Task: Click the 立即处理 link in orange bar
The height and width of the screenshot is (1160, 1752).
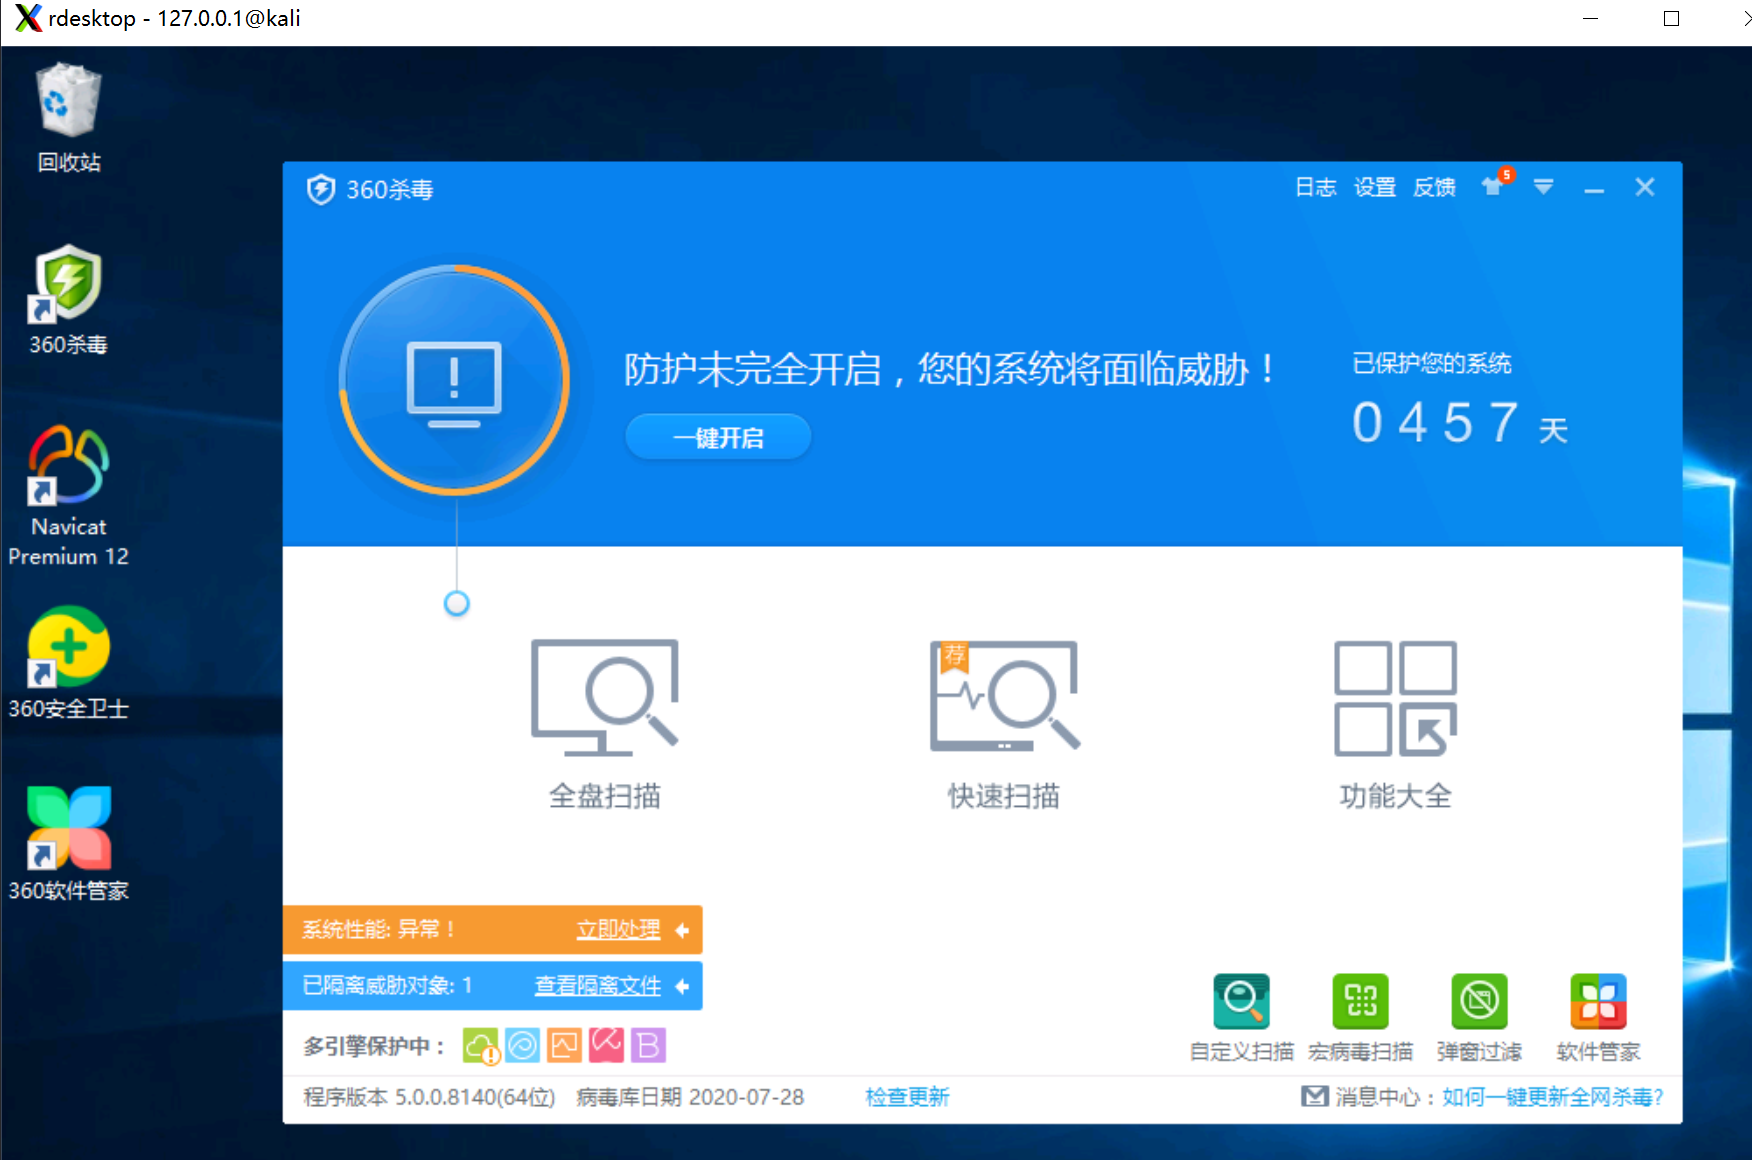Action: tap(618, 930)
